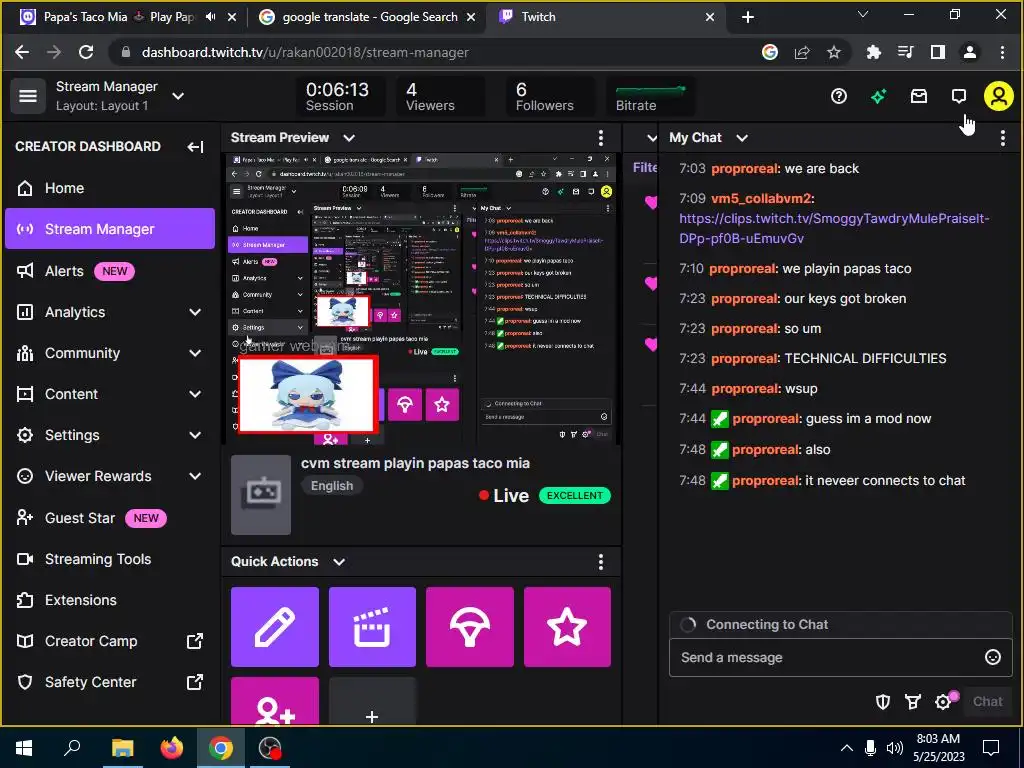Expand the Settings sidebar section

(x=195, y=435)
